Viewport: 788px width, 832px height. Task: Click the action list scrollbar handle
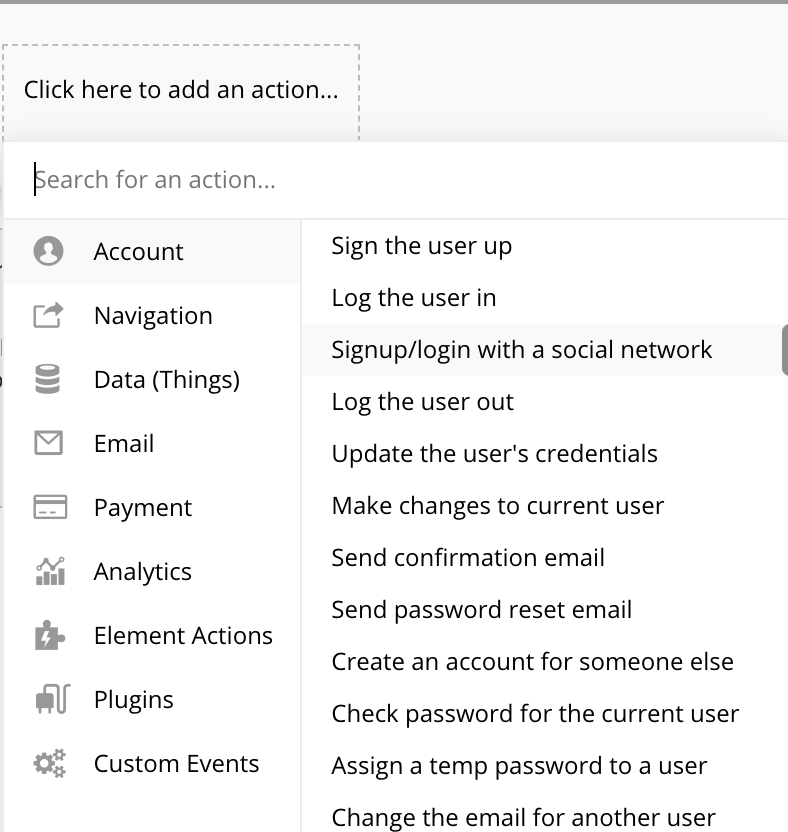click(x=785, y=351)
